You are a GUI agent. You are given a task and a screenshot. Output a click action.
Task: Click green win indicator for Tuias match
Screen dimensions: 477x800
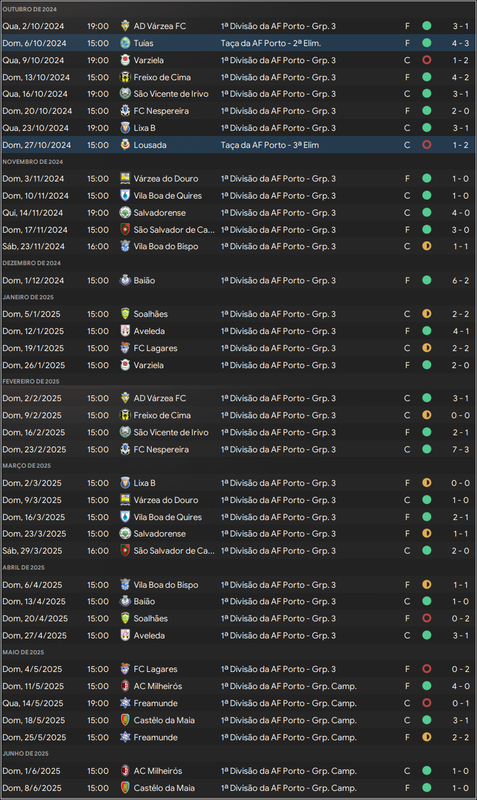[x=427, y=43]
